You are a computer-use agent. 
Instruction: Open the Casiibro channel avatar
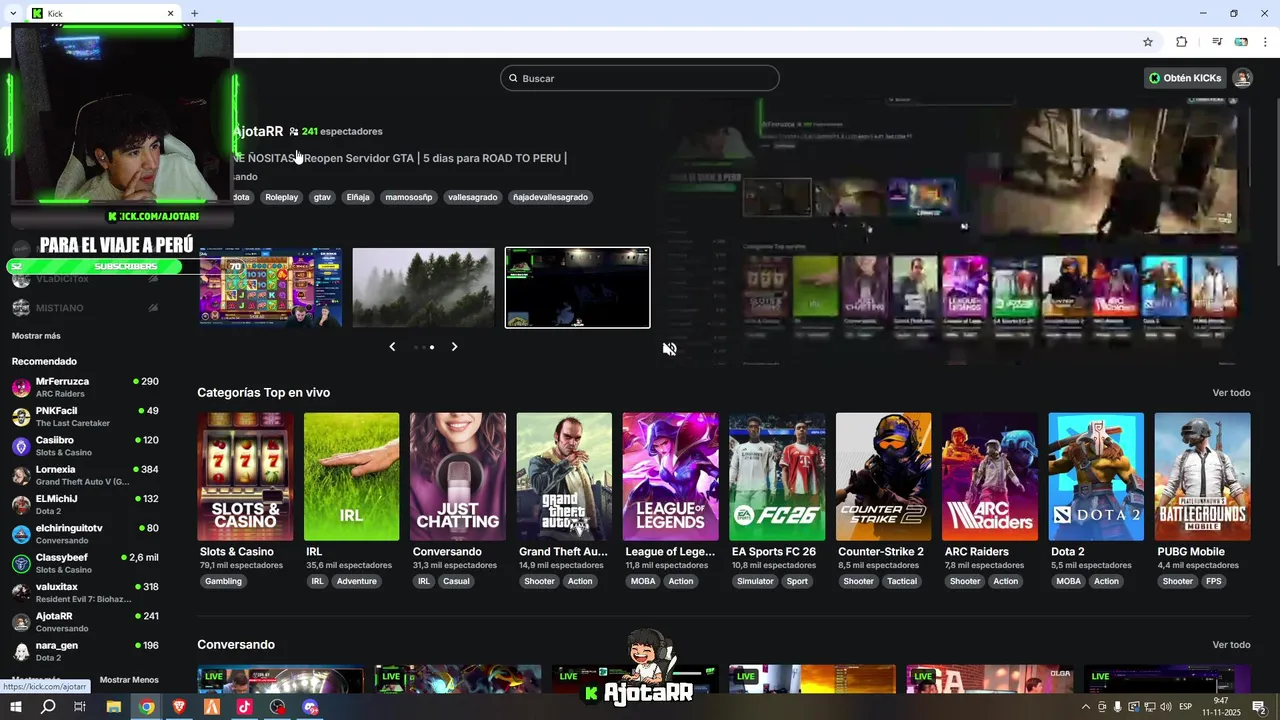[21, 446]
